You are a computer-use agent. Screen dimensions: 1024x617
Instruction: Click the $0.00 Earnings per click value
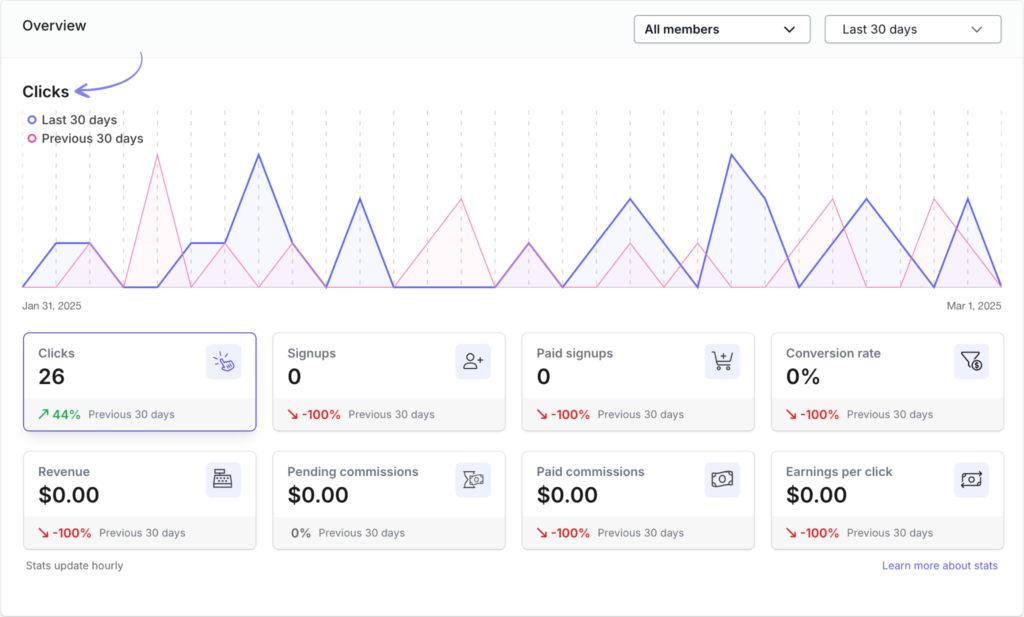coord(816,495)
